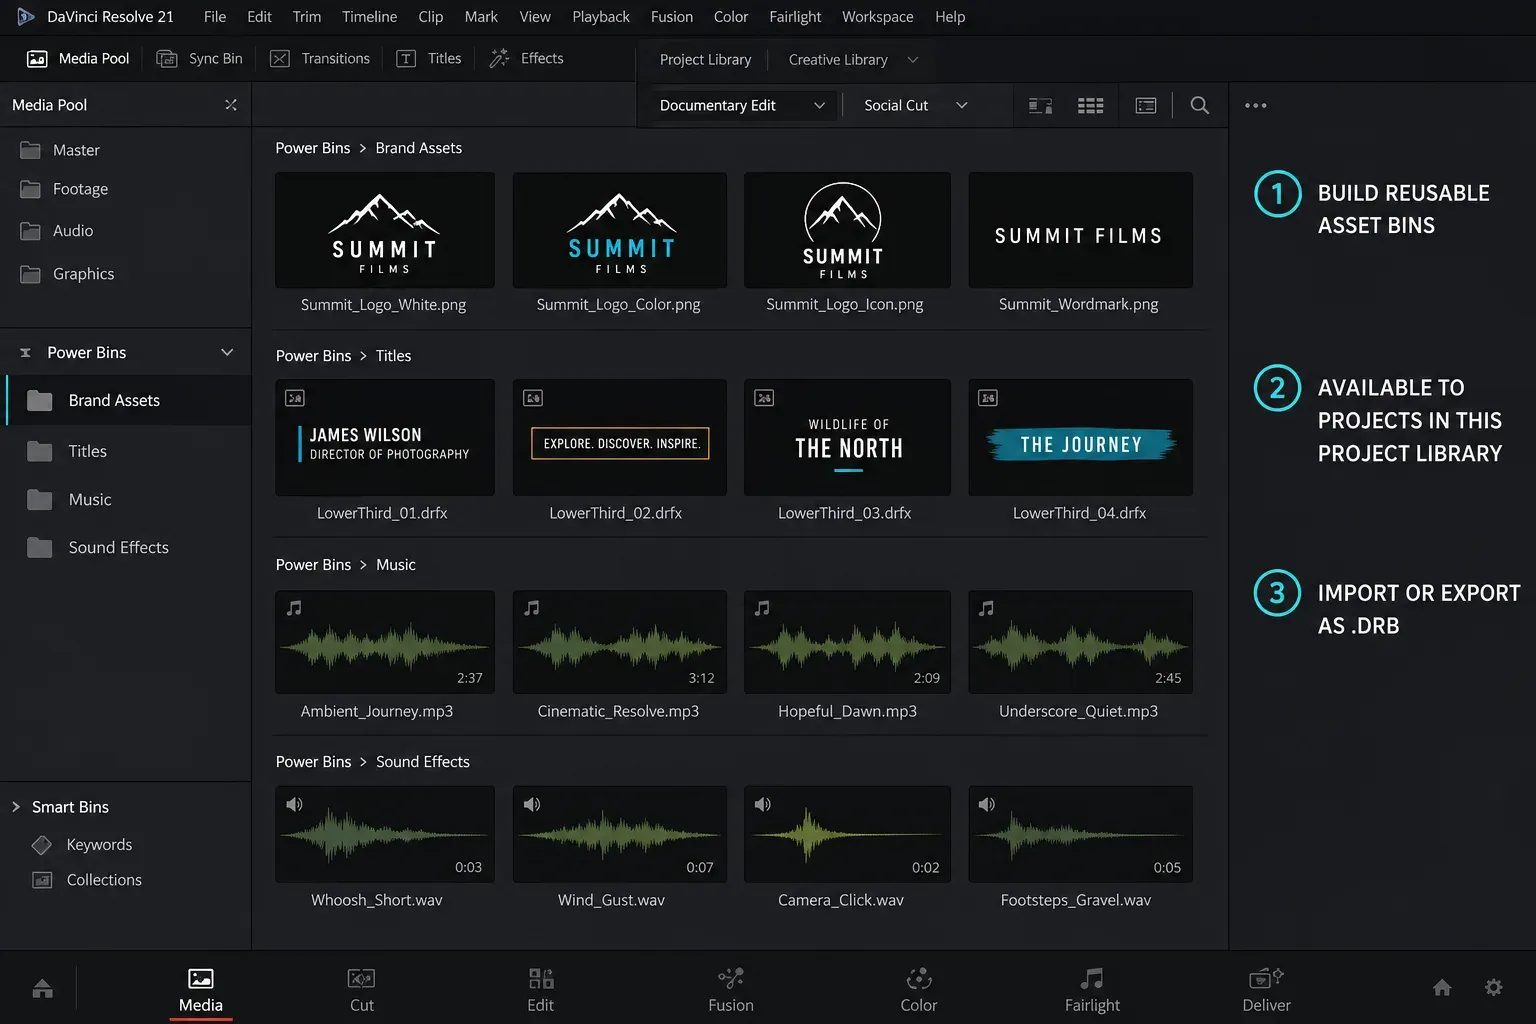Click the Hopeful_Dawn.mp3 file name

(847, 711)
